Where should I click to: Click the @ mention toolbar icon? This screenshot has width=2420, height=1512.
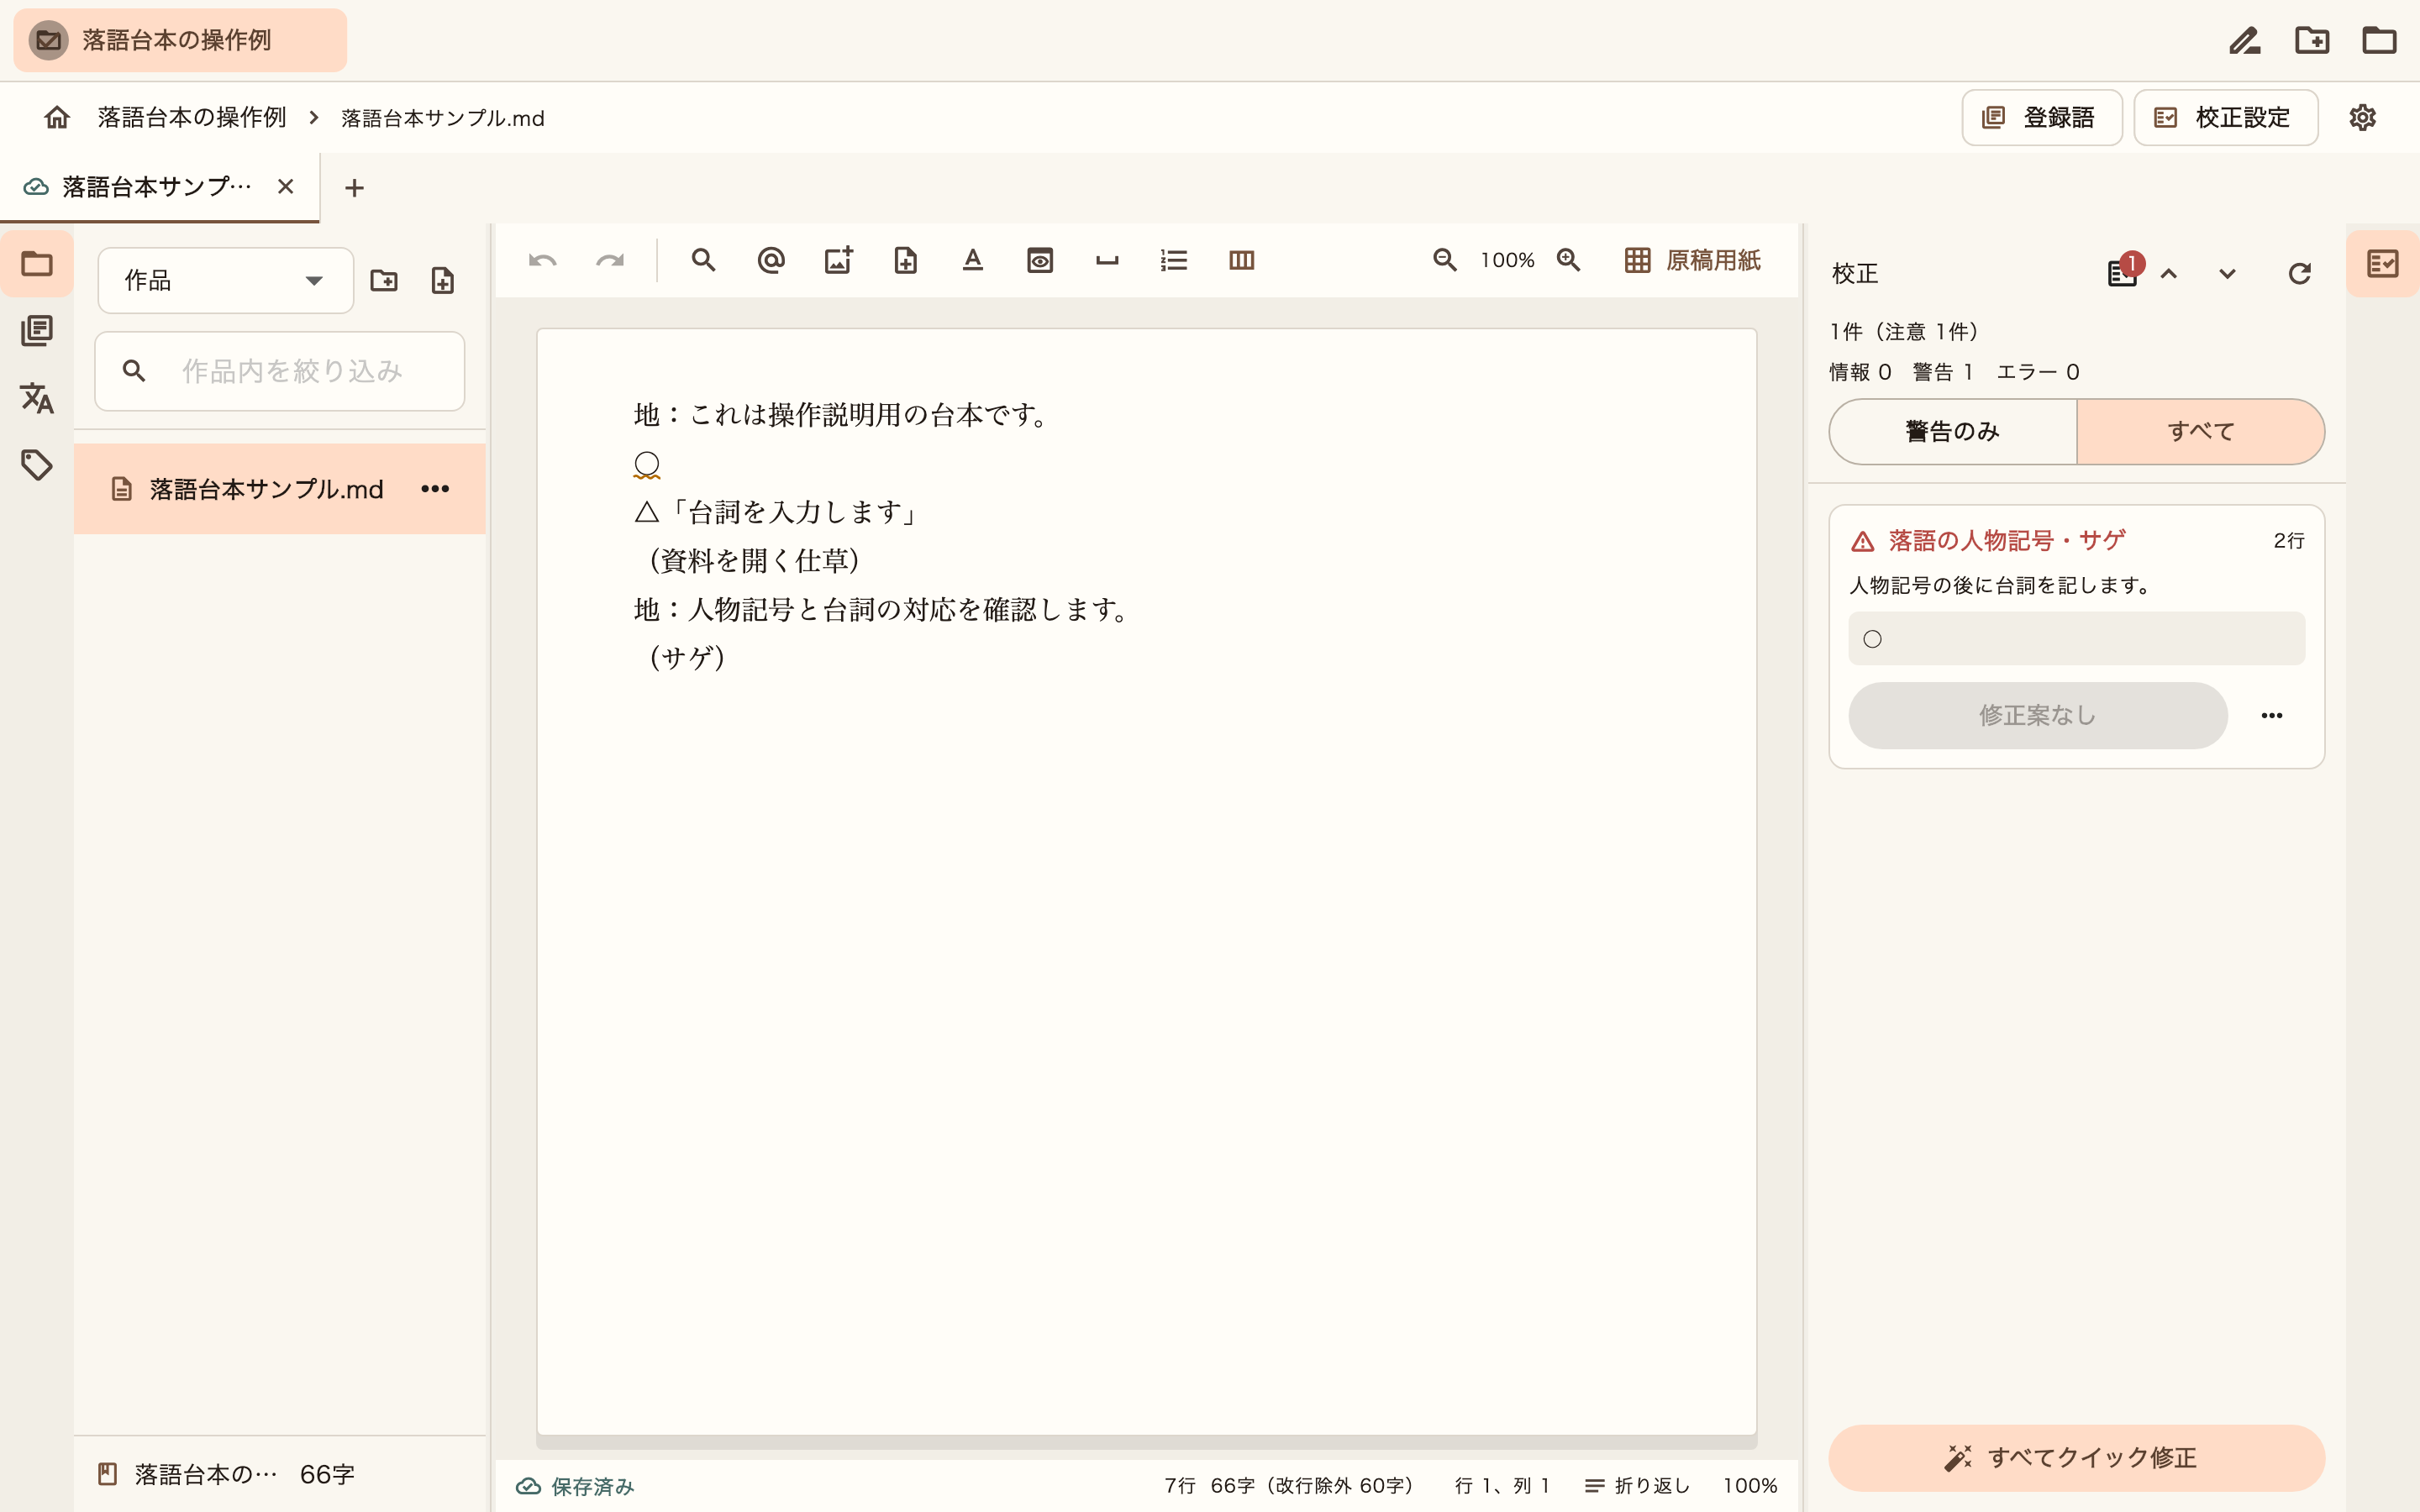click(770, 261)
